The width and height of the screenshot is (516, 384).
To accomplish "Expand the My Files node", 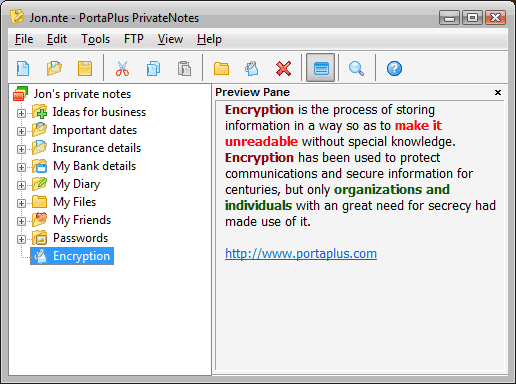I will click(21, 203).
